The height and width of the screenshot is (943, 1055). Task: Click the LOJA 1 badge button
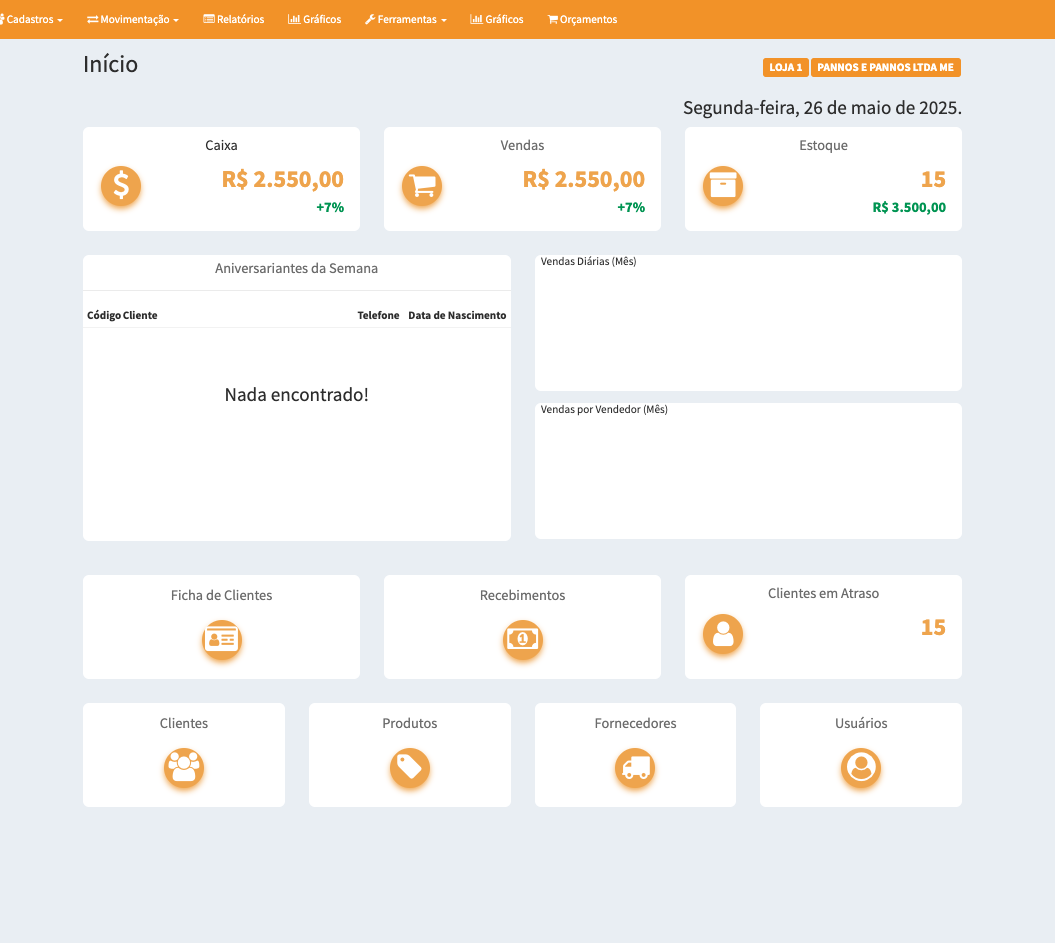tap(785, 67)
